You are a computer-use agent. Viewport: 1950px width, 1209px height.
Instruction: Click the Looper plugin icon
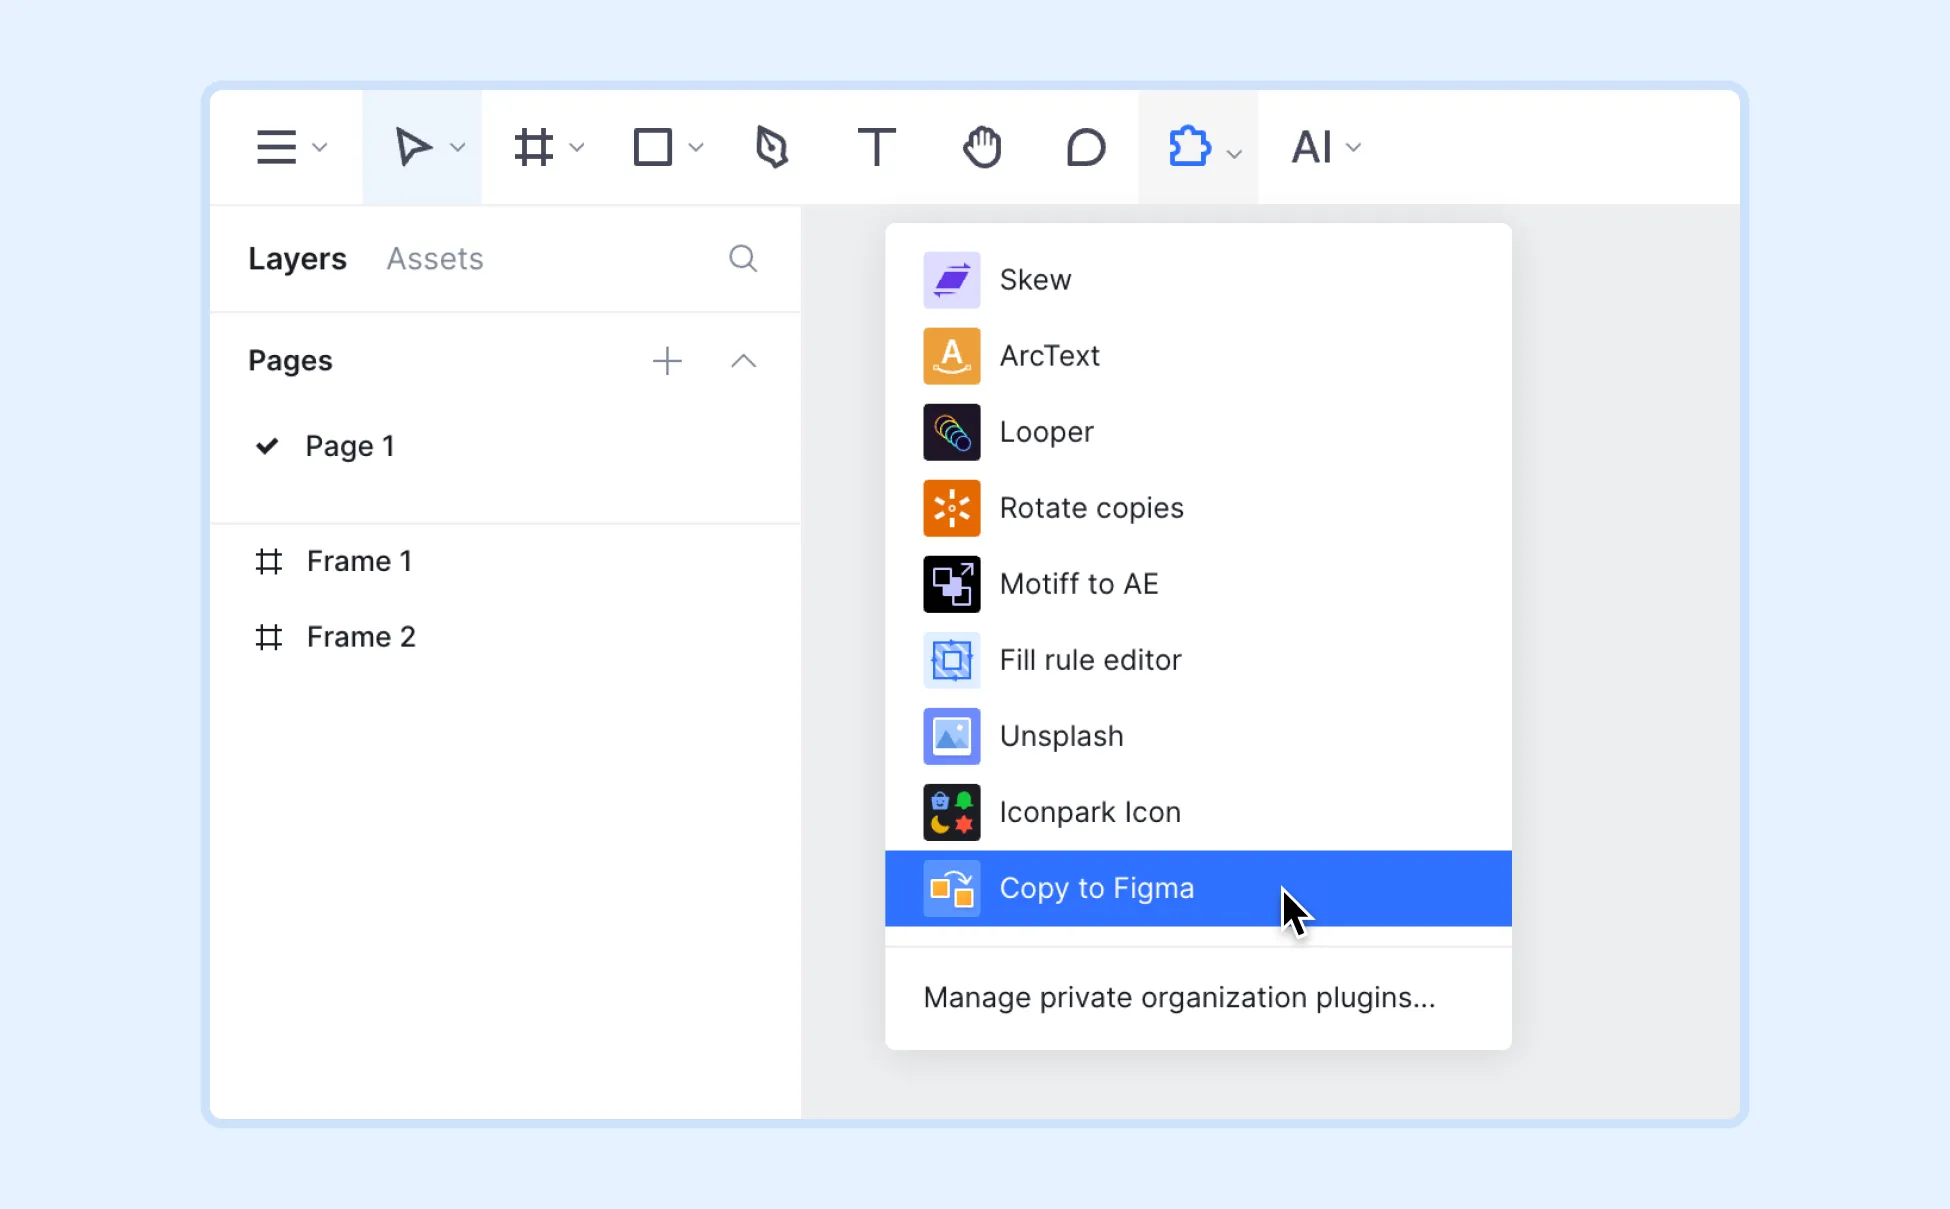click(x=952, y=432)
